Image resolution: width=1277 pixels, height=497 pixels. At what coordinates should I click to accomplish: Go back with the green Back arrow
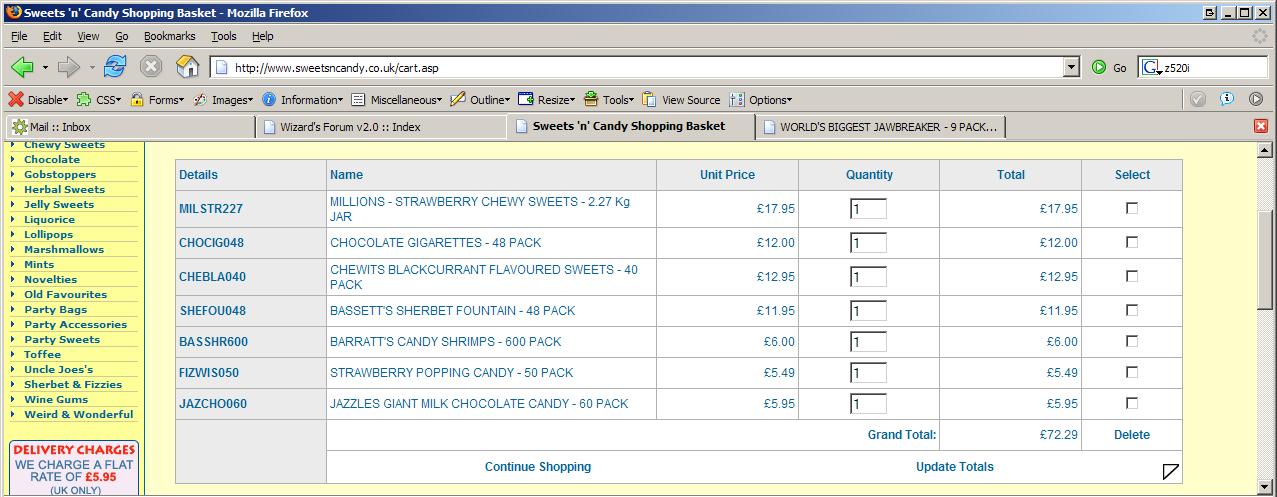point(22,67)
